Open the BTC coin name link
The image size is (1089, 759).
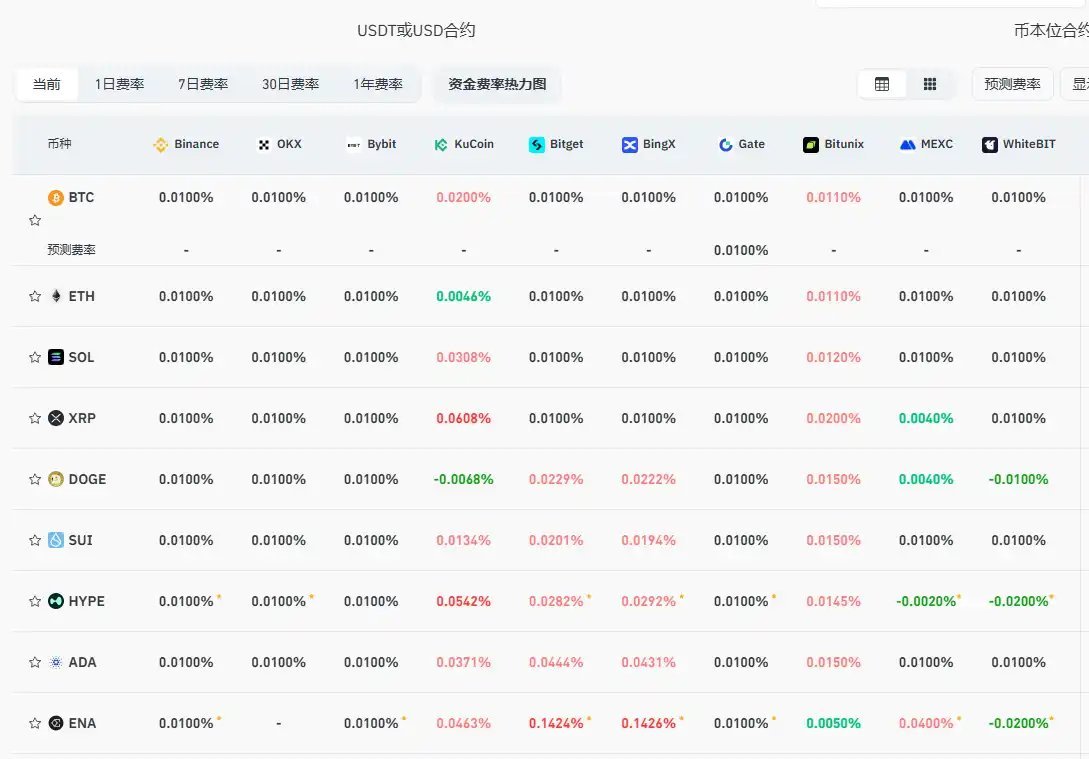(81, 198)
